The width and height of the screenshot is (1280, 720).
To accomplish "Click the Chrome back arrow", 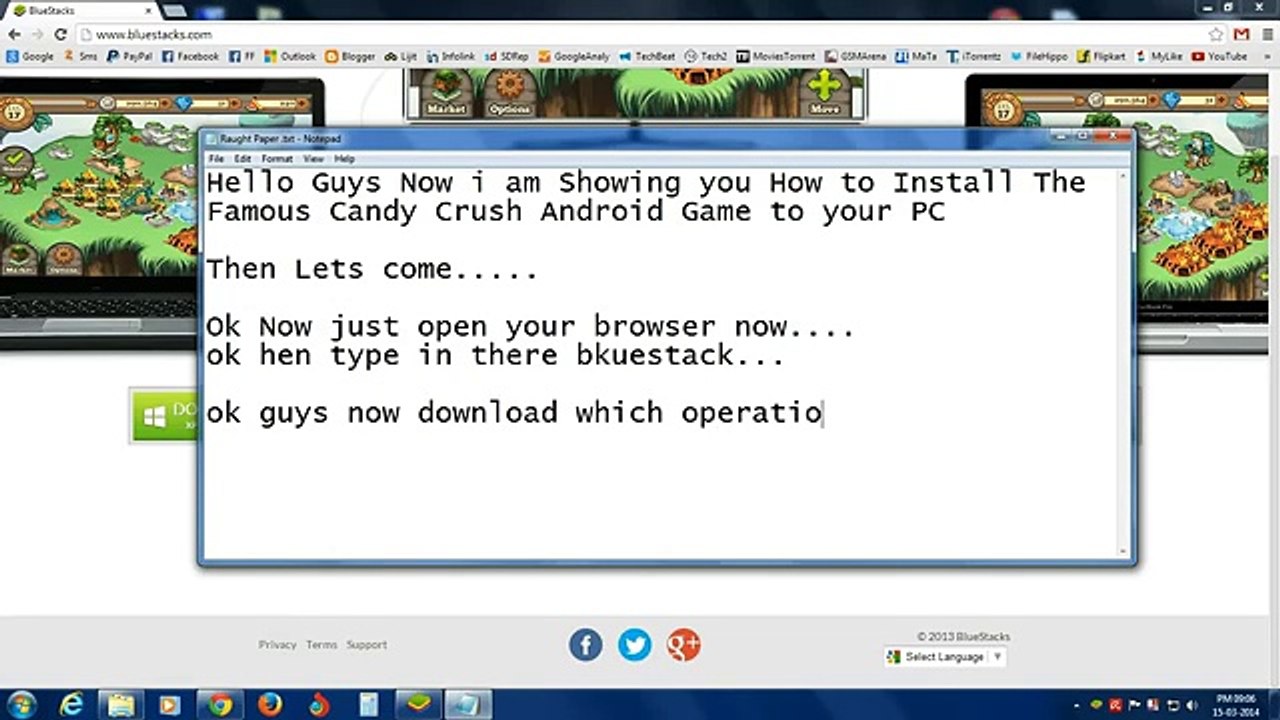I will point(14,34).
